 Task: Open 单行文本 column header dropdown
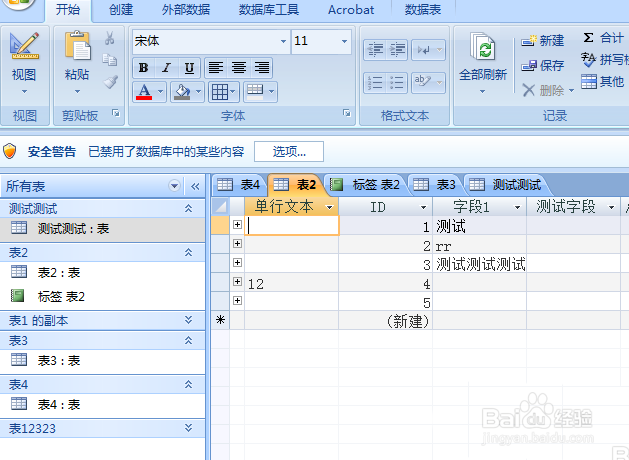pyautogui.click(x=330, y=207)
